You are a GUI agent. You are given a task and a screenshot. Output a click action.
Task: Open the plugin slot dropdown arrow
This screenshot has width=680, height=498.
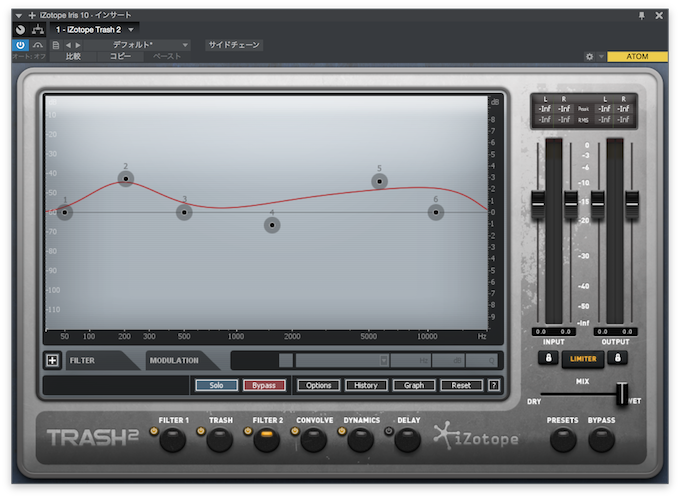pyautogui.click(x=131, y=29)
